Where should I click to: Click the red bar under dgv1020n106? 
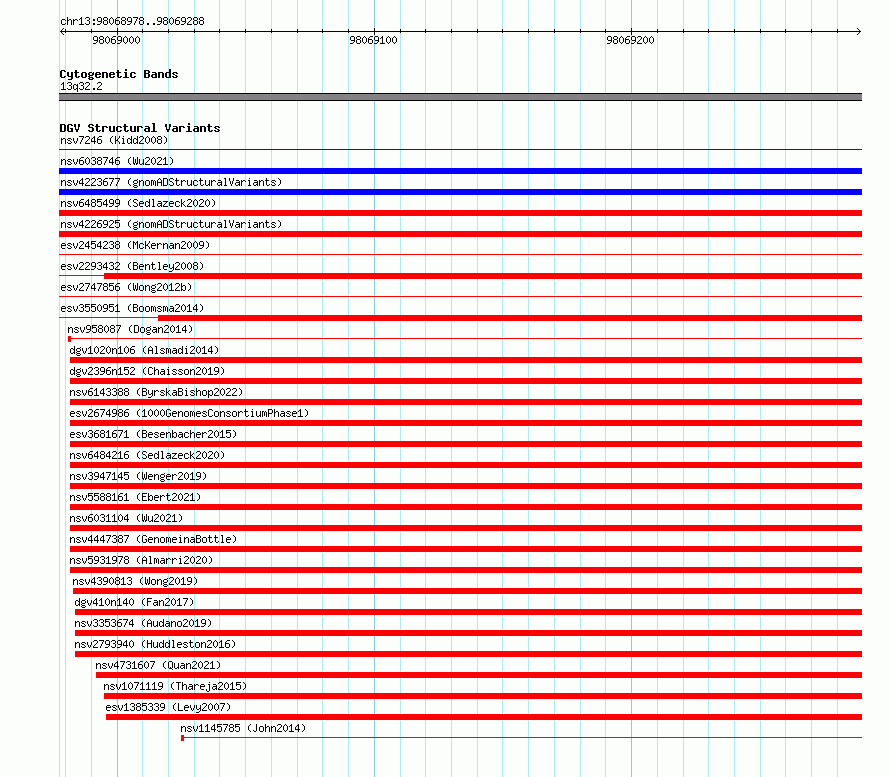point(465,360)
